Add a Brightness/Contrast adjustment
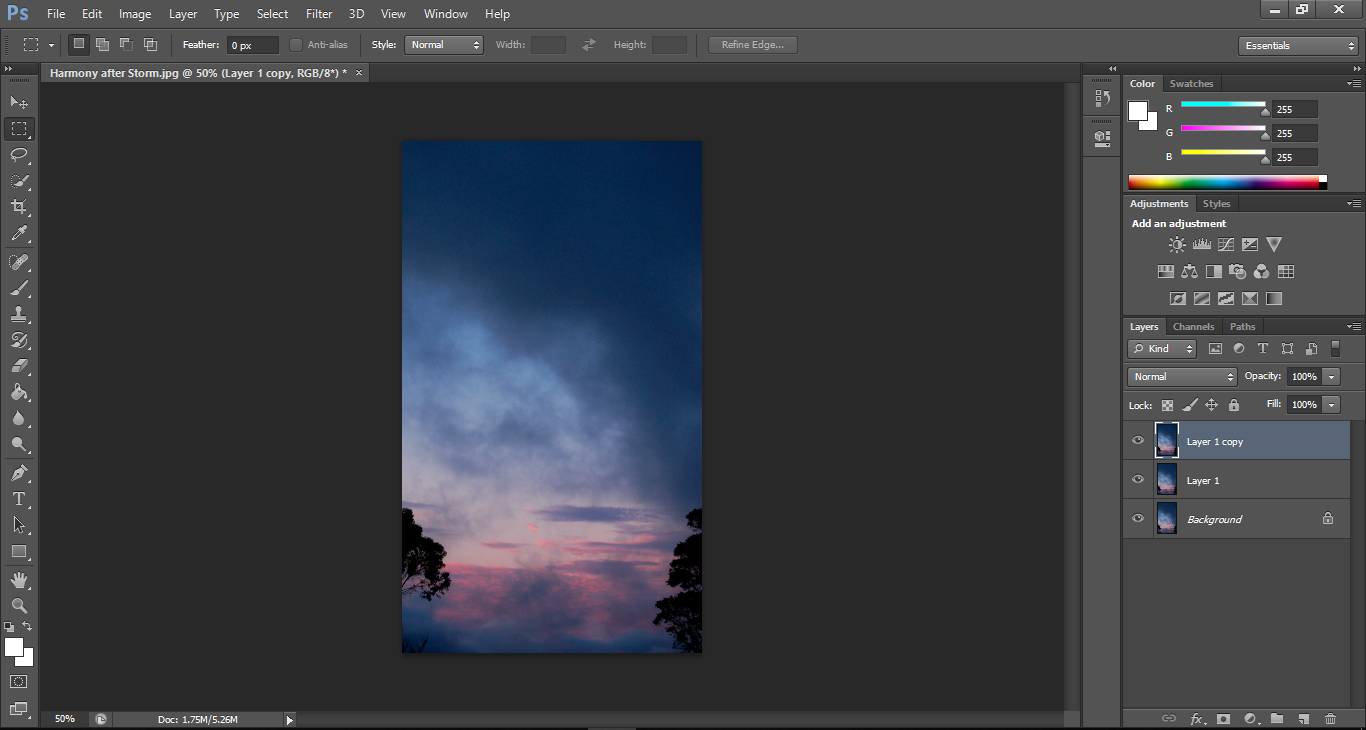This screenshot has width=1366, height=730. tap(1177, 245)
